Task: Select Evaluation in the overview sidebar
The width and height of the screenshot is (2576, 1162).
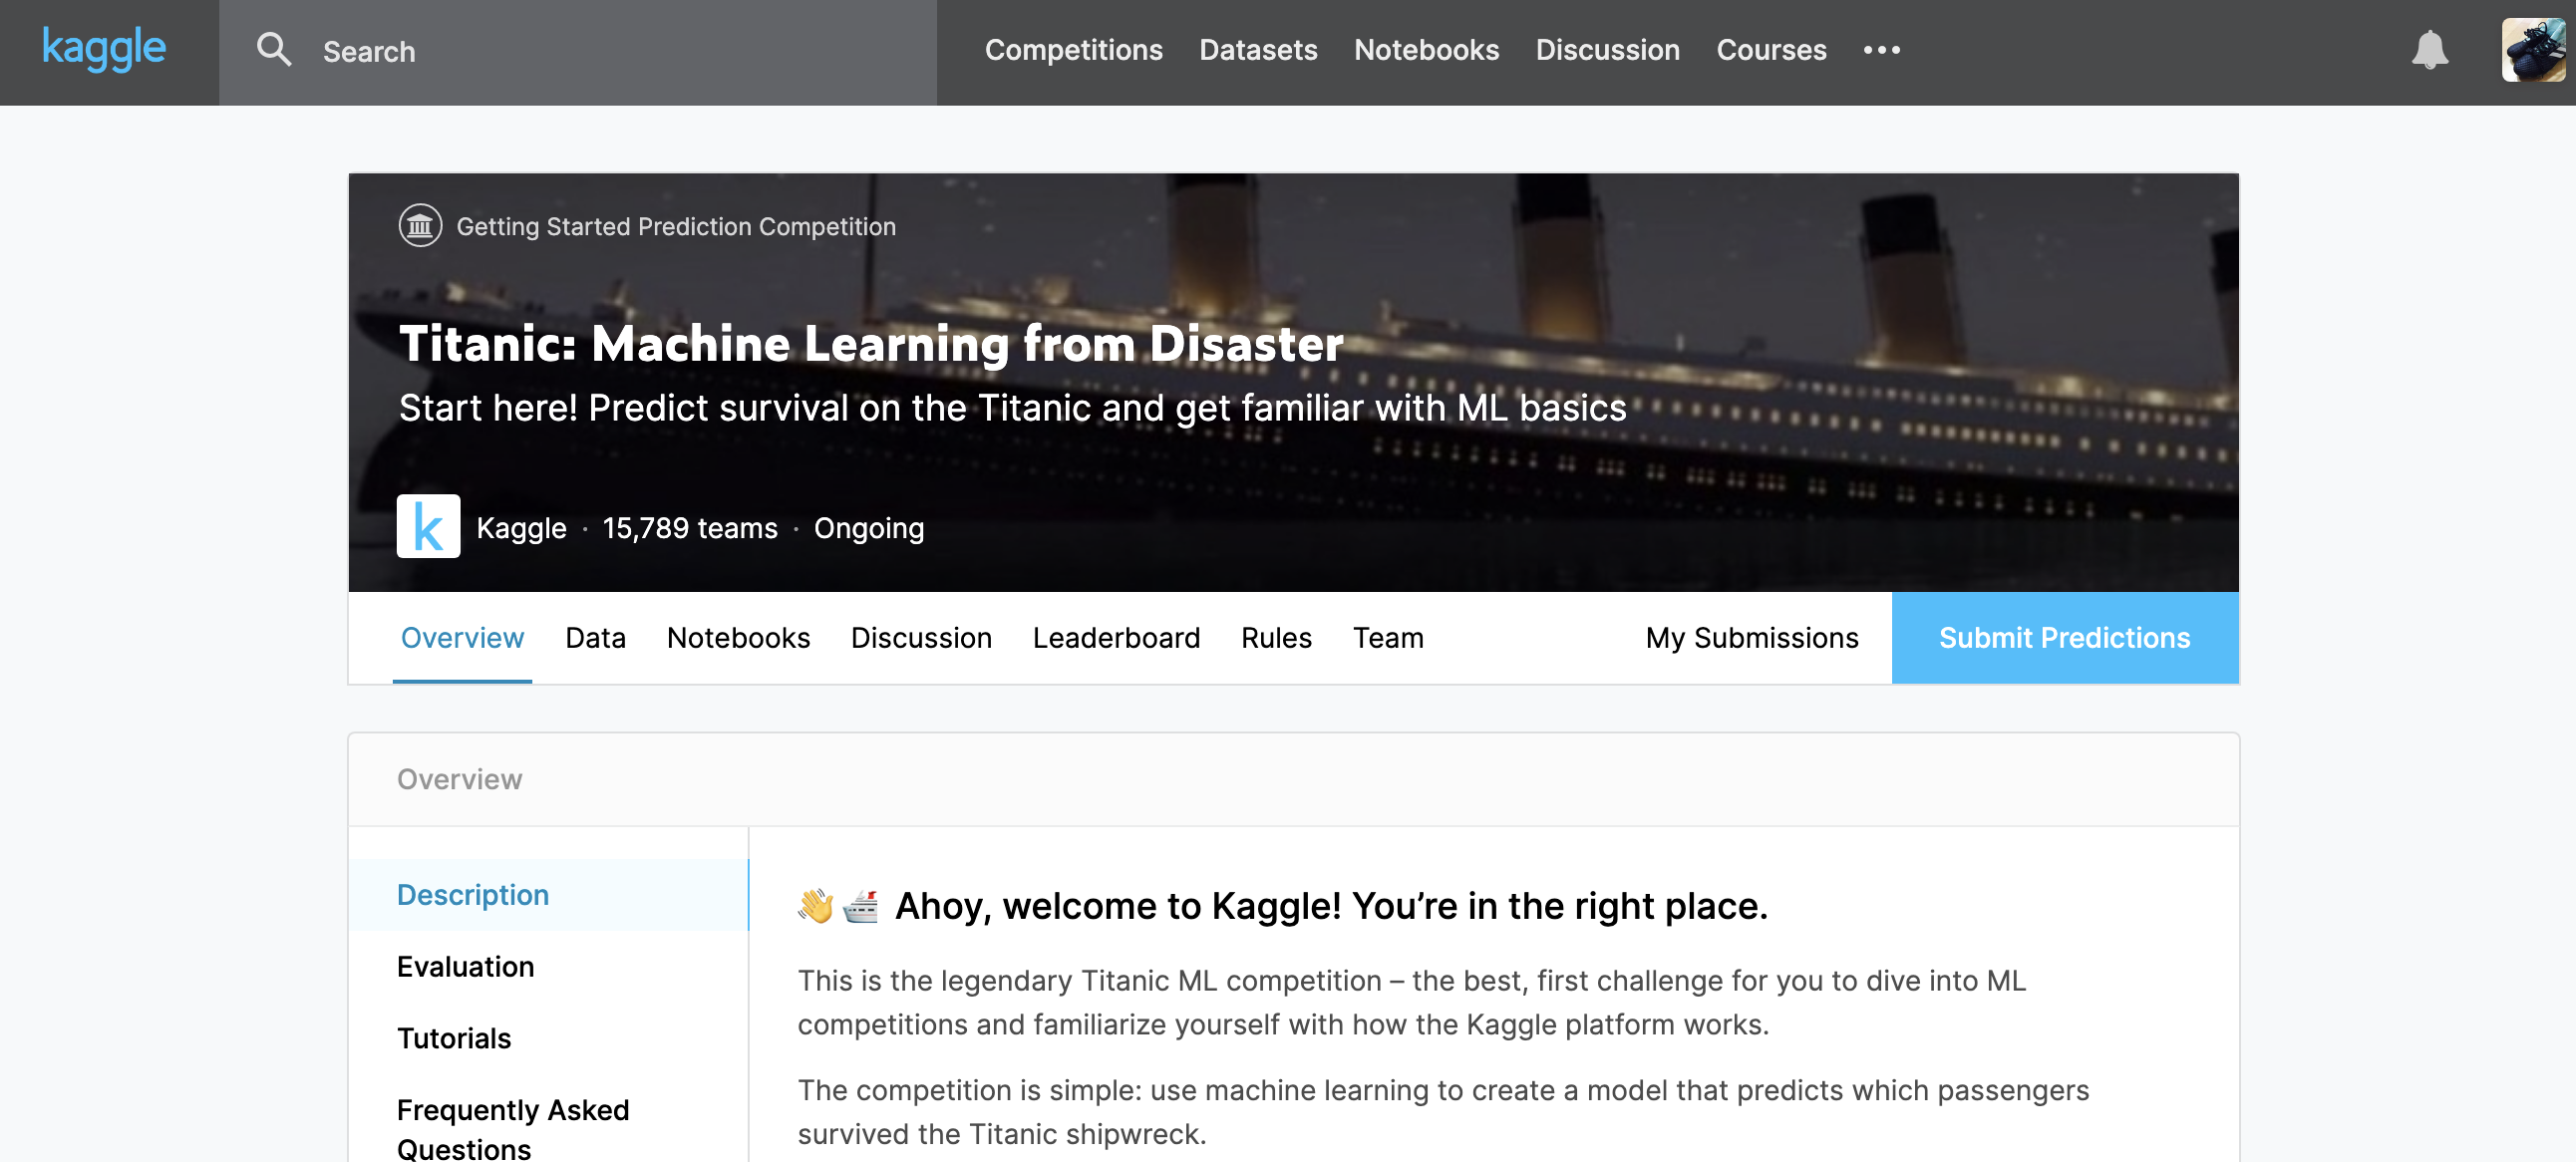Action: coord(465,966)
